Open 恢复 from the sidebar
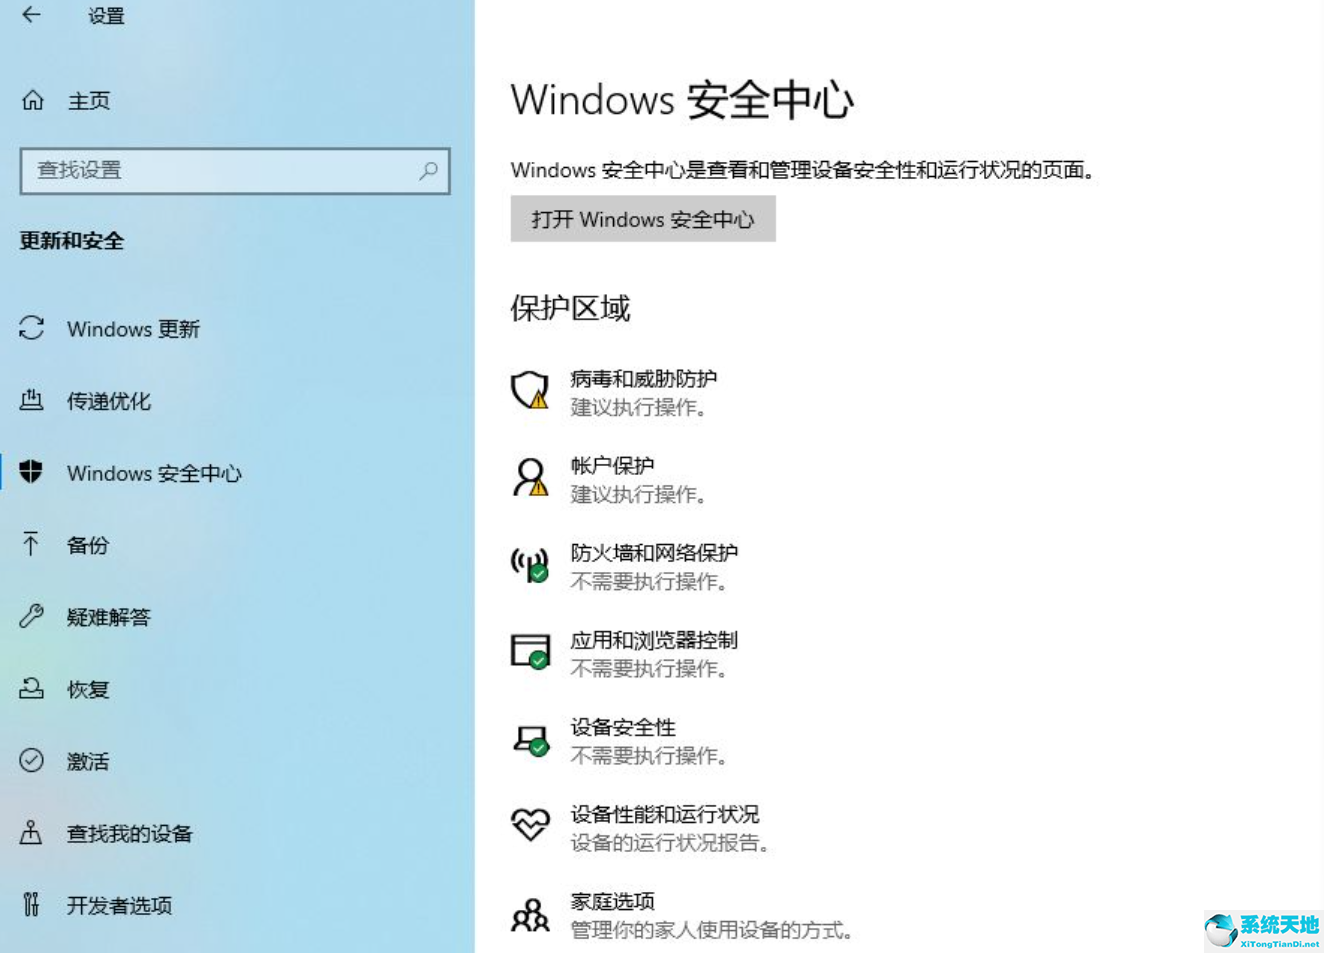 click(x=87, y=689)
